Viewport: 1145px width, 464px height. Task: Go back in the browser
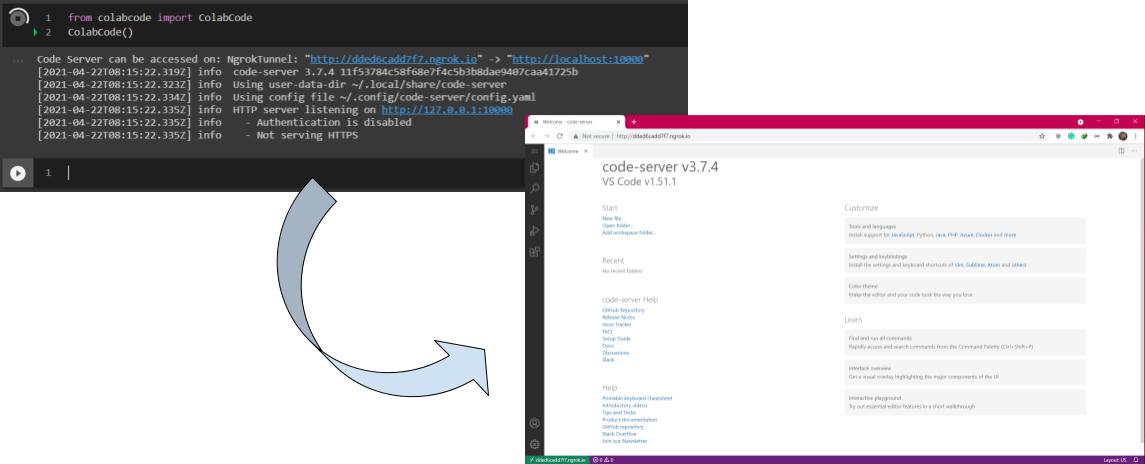click(533, 136)
